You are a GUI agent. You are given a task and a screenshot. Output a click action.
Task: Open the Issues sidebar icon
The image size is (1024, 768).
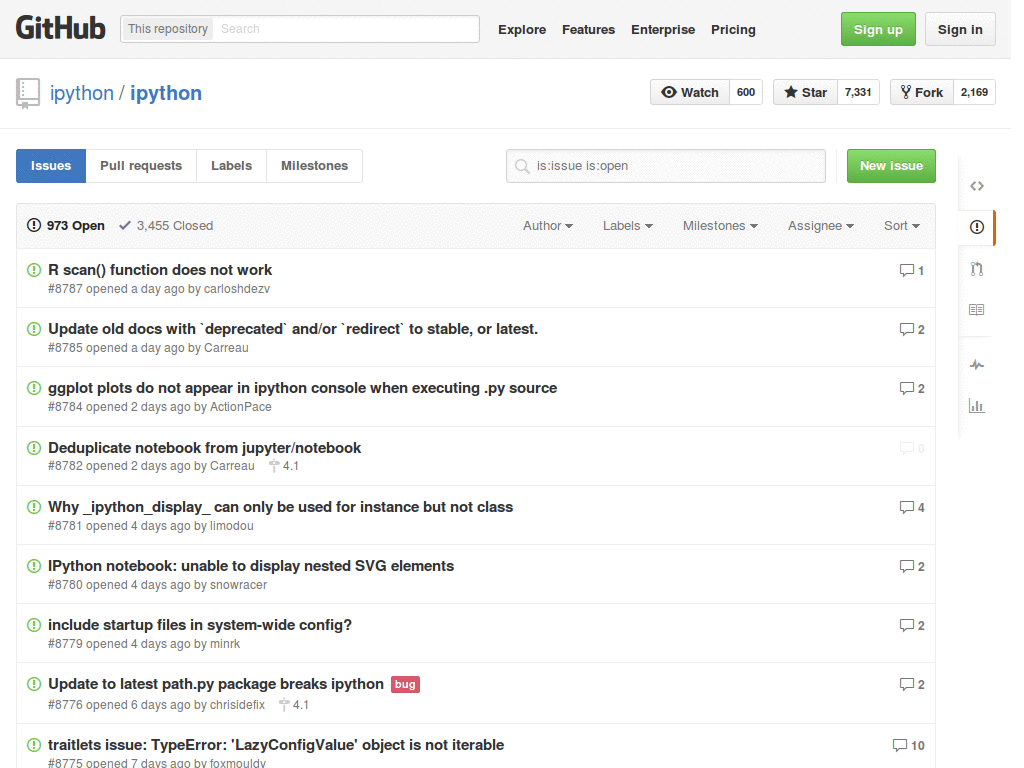(976, 227)
